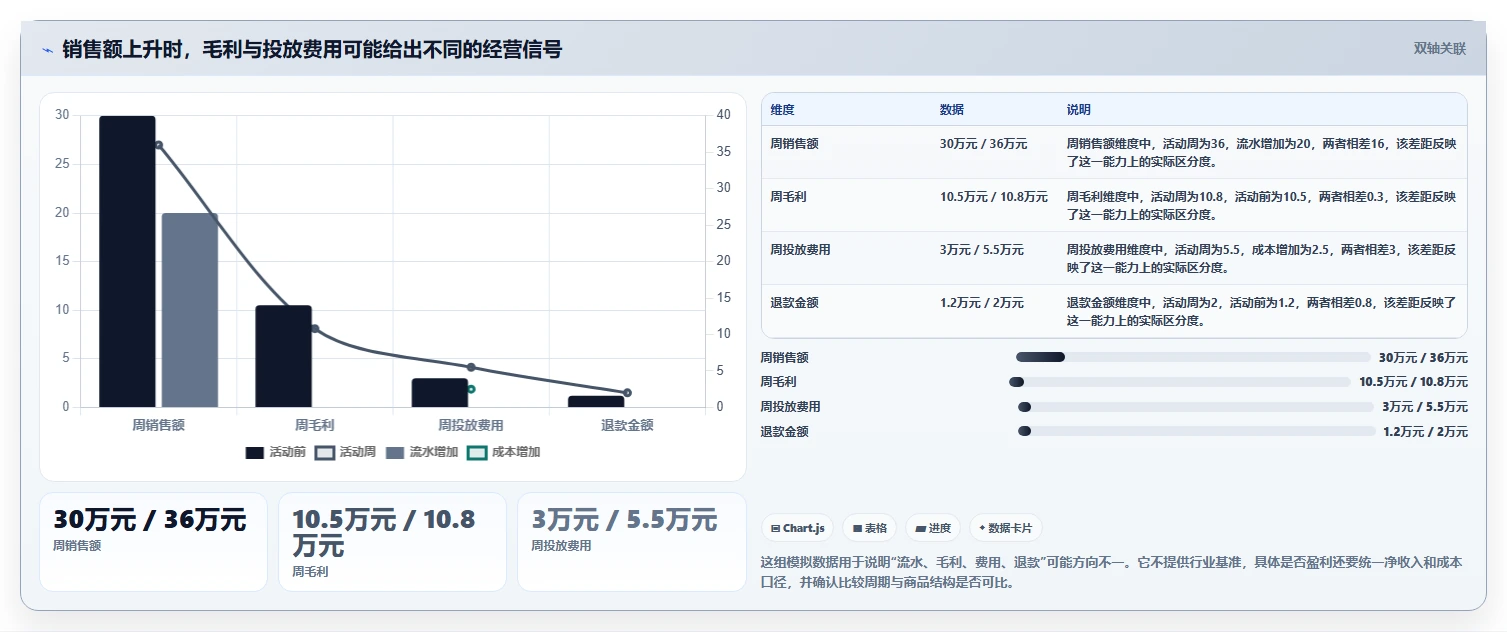Click the 退款金额 x-axis label

(627, 425)
